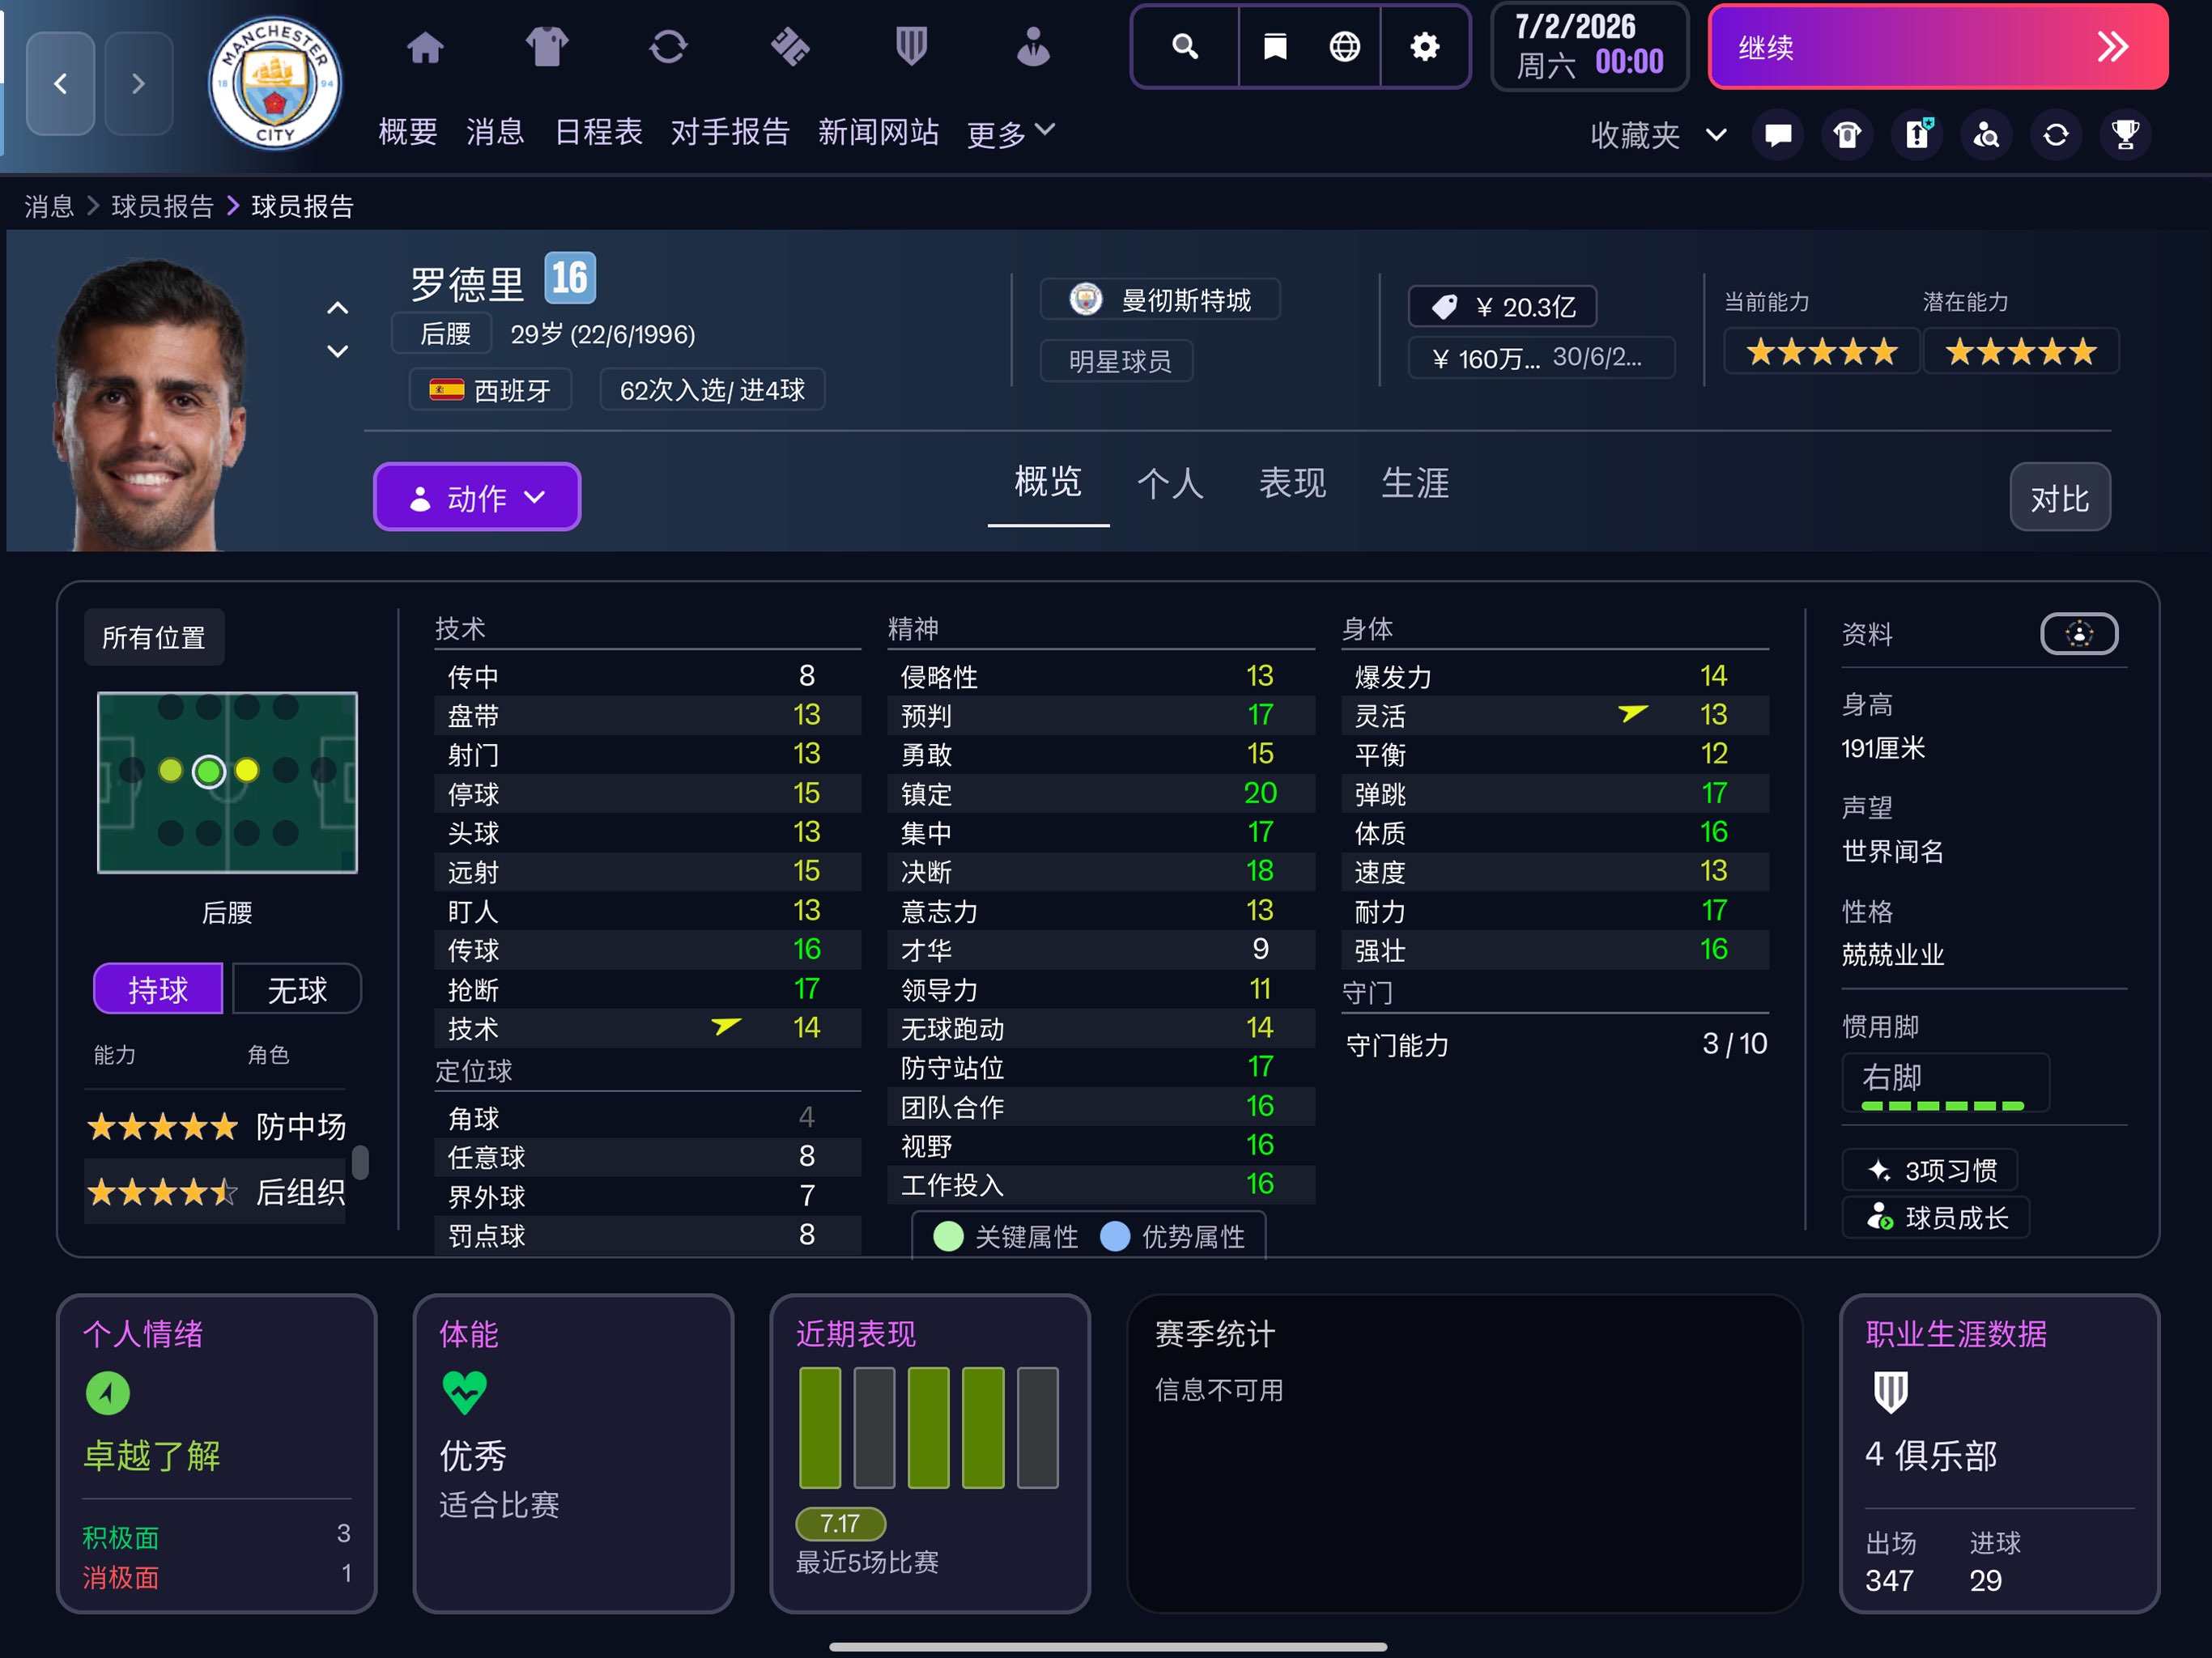This screenshot has width=2212, height=1658.
Task: Open the trophy shortcut icon
Action: click(x=2125, y=134)
